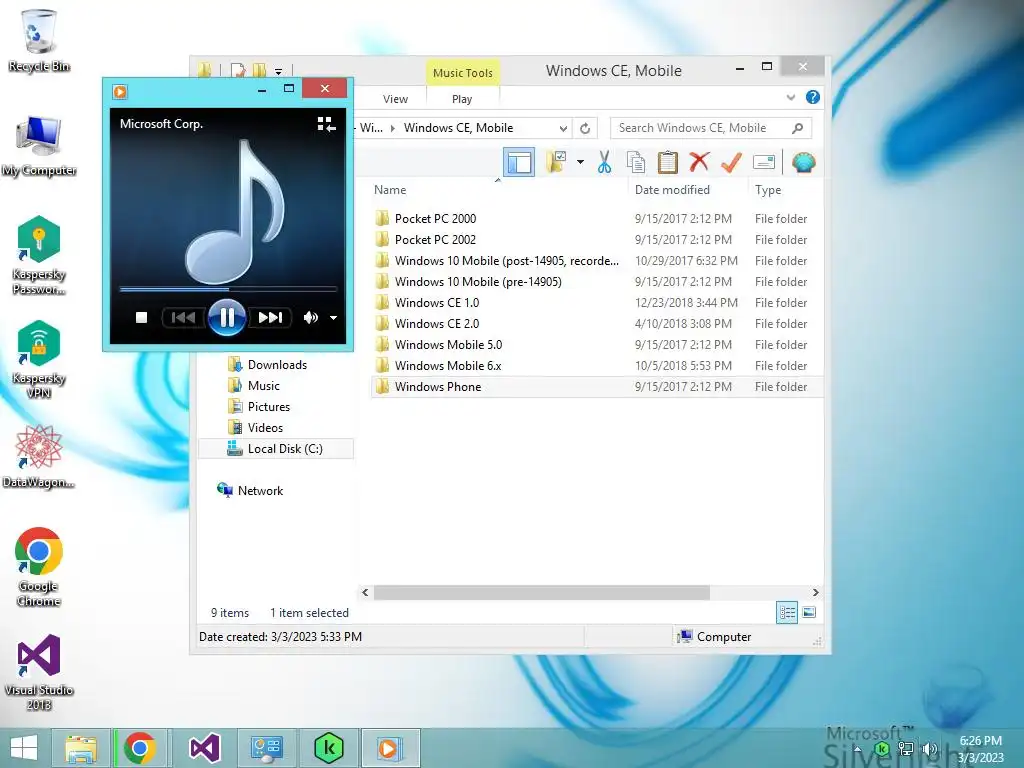
Task: Open Control Panel icon on the taskbar
Action: click(x=266, y=748)
